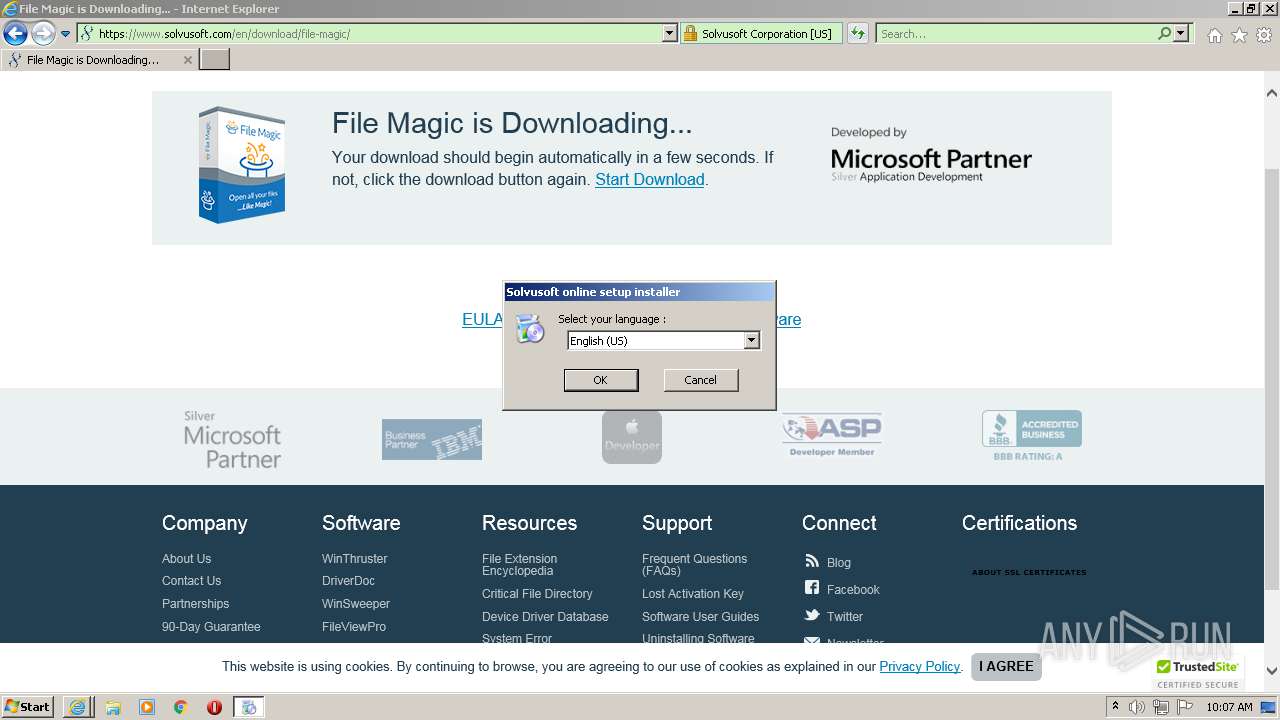Viewport: 1280px width, 720px height.
Task: Open the About Us footer link
Action: (x=186, y=559)
